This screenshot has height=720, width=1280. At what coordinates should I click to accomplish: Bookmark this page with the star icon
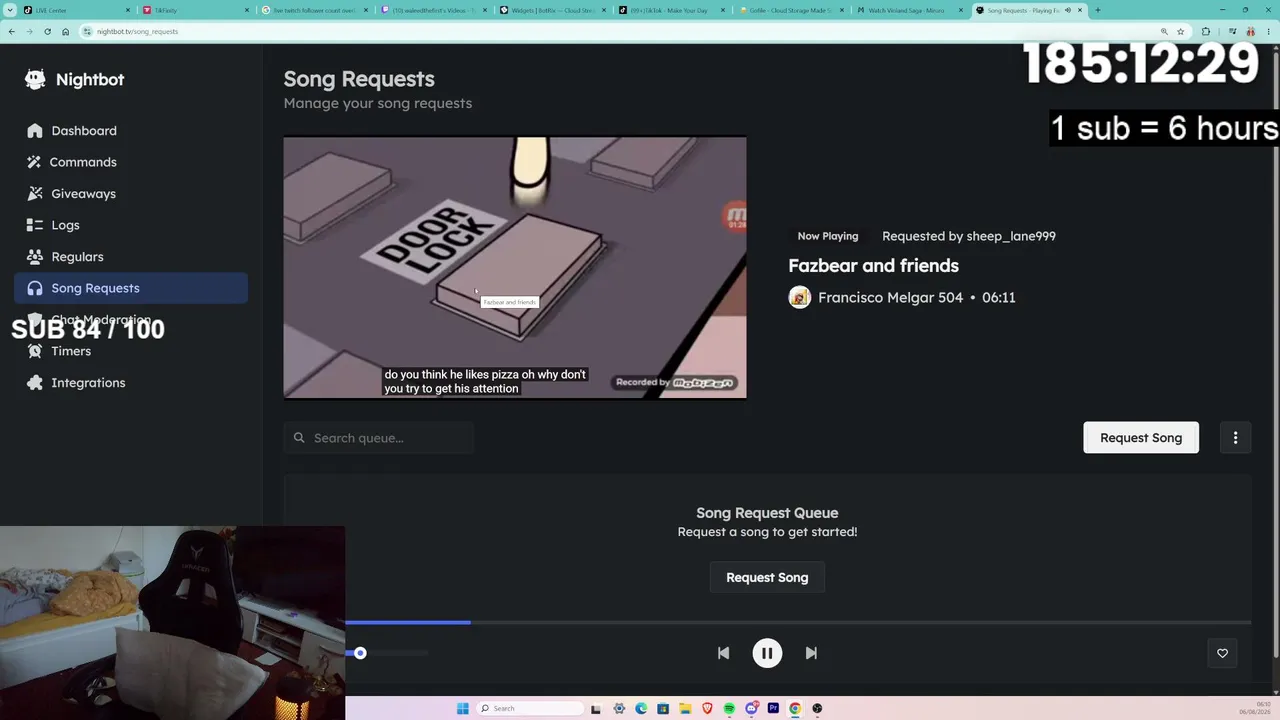click(1180, 31)
